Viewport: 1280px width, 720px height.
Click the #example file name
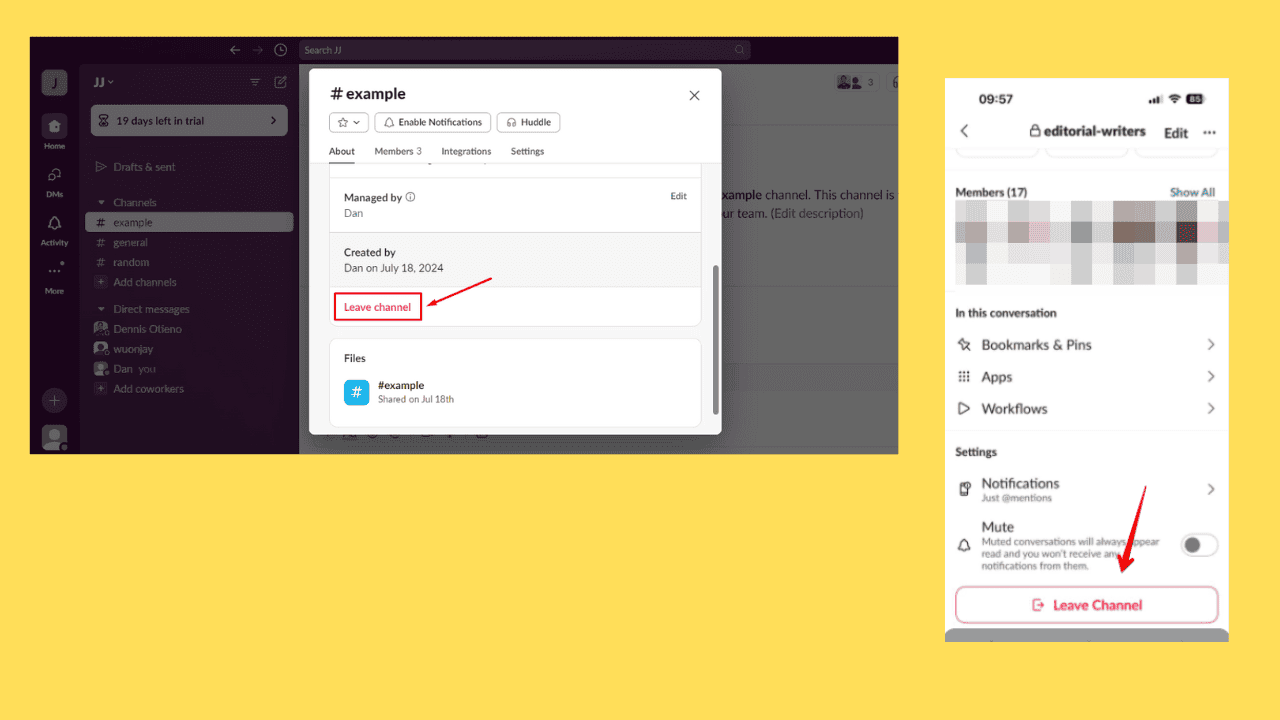pyautogui.click(x=401, y=385)
